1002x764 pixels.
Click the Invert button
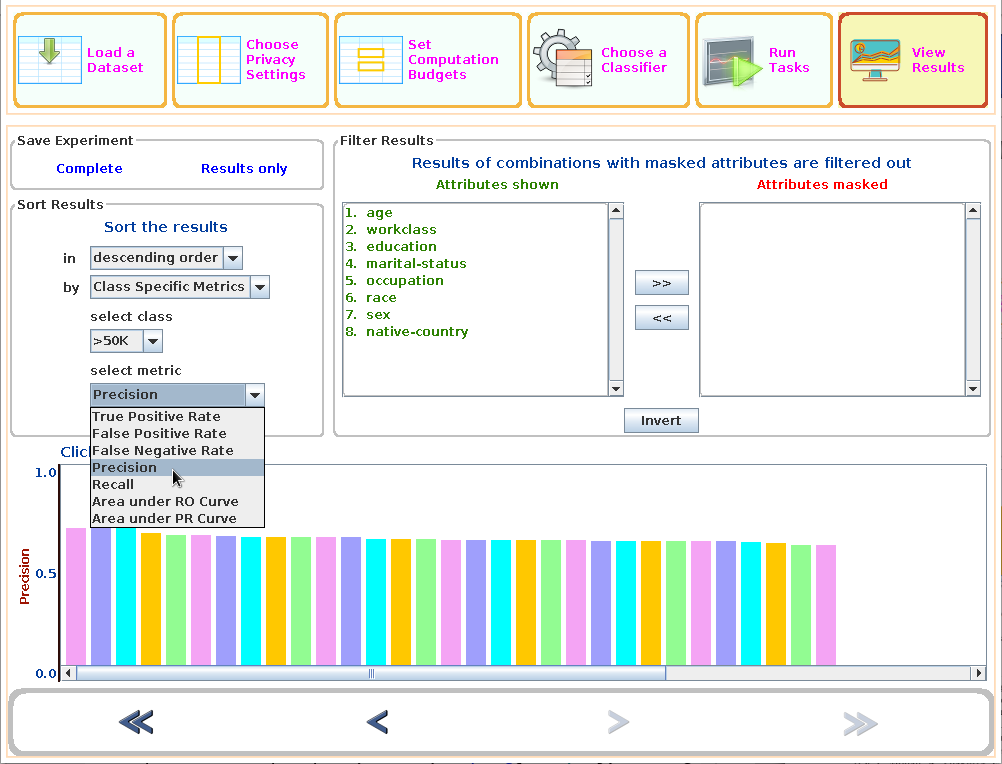(x=661, y=421)
